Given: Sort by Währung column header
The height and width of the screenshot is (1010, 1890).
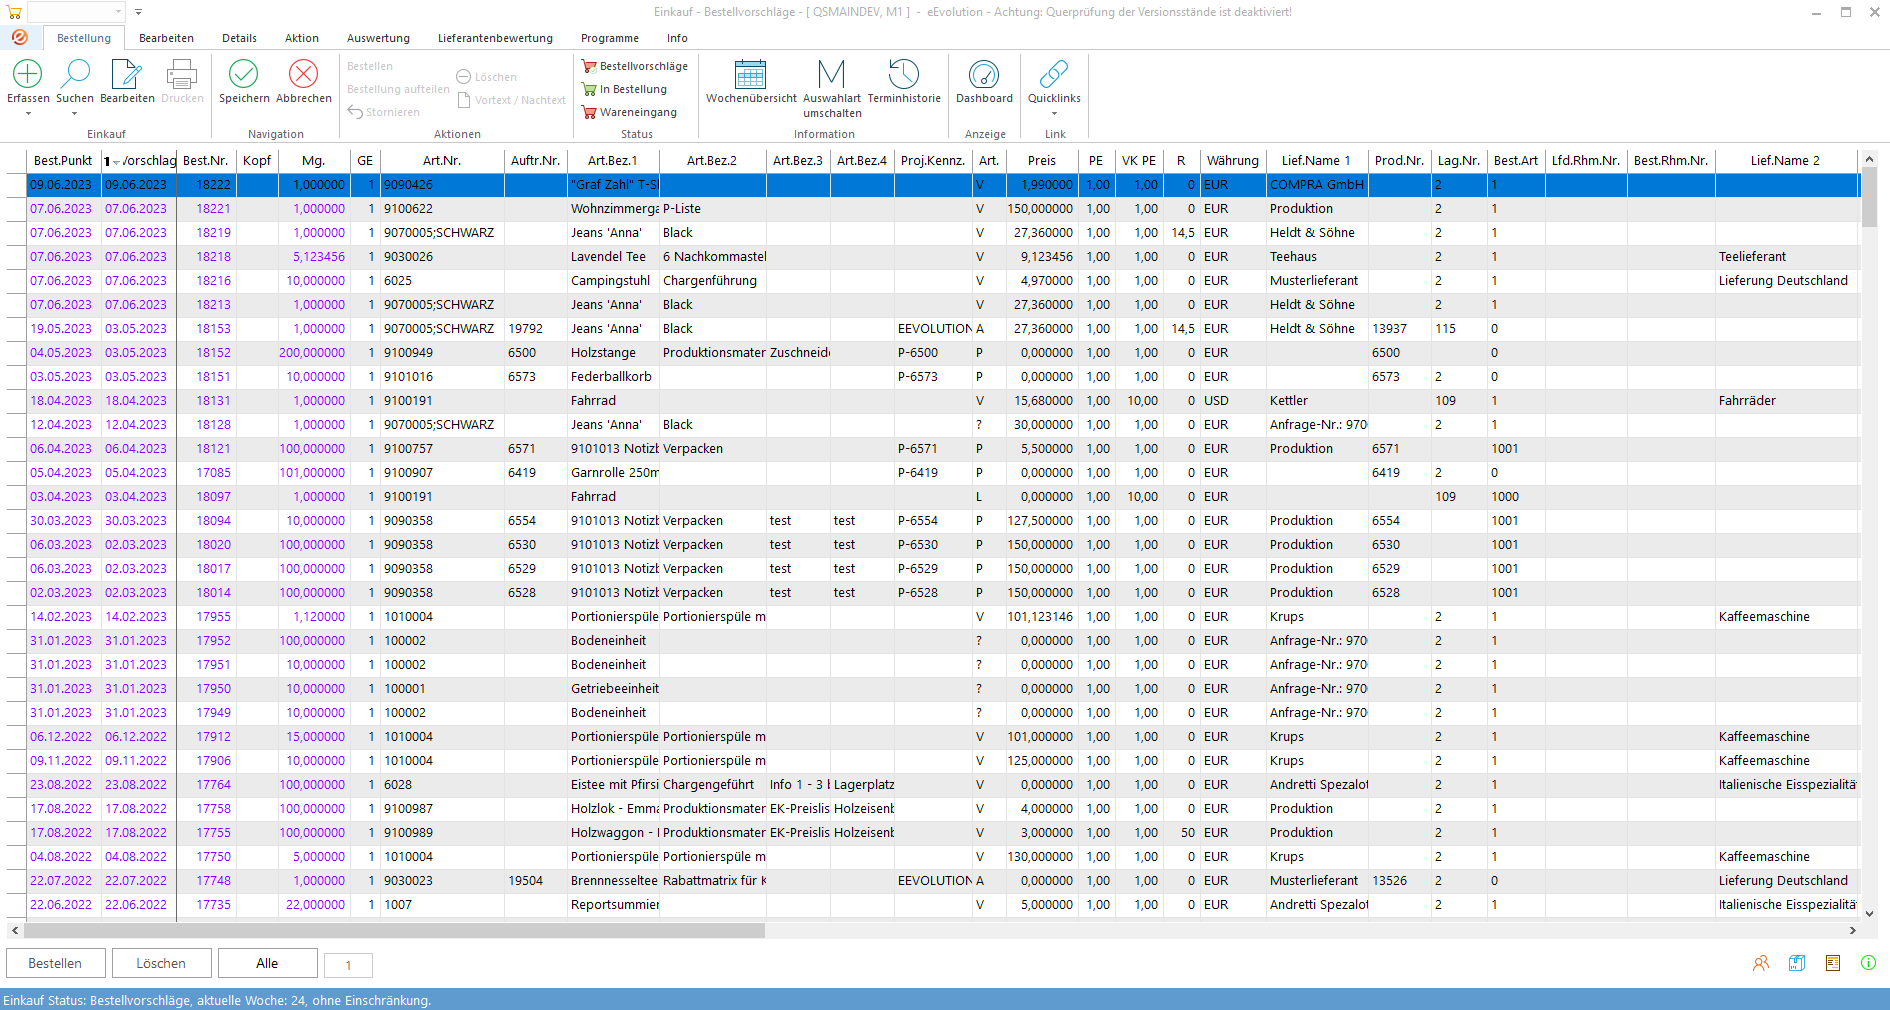Looking at the screenshot, I should click(1232, 160).
